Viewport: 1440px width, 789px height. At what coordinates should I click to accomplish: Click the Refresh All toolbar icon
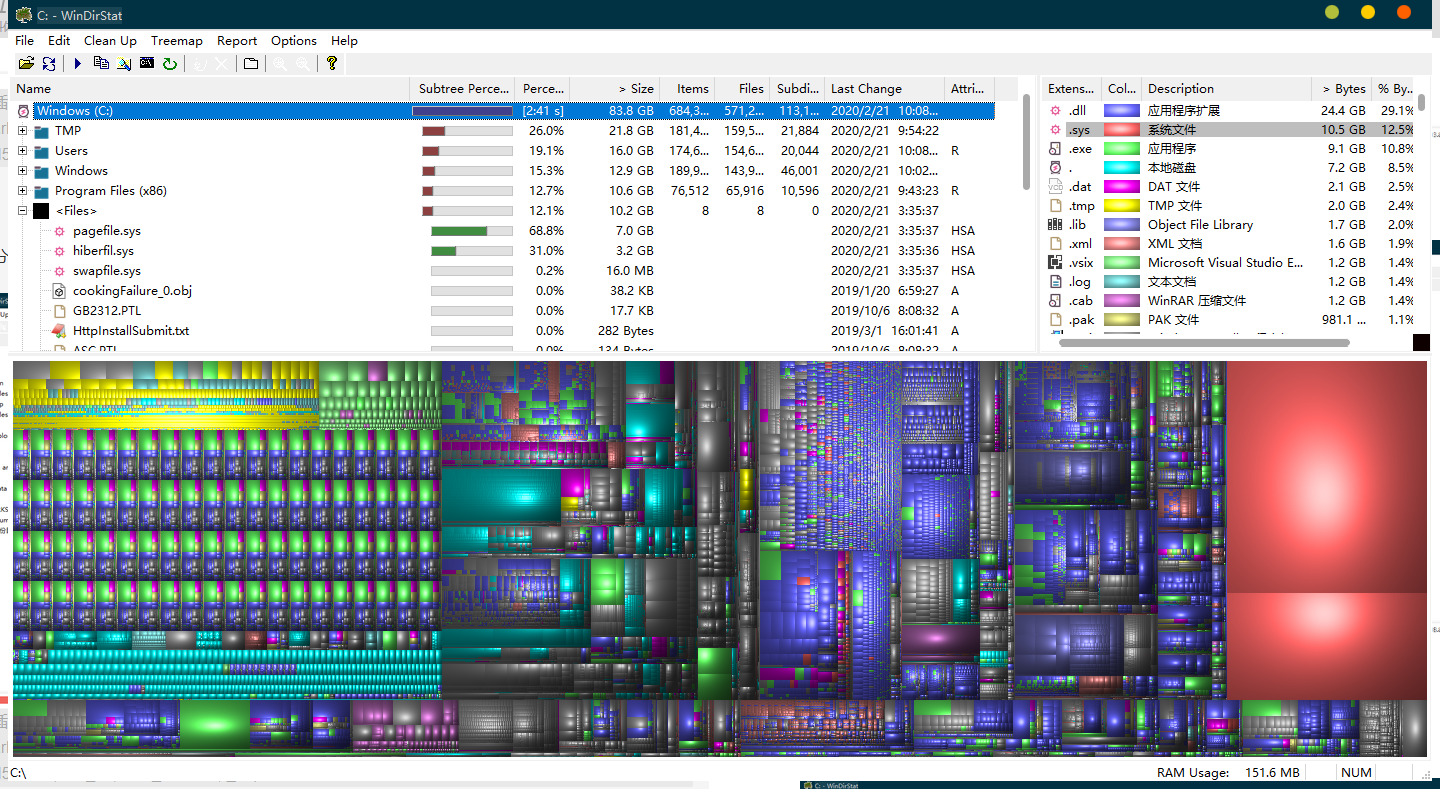tap(49, 63)
